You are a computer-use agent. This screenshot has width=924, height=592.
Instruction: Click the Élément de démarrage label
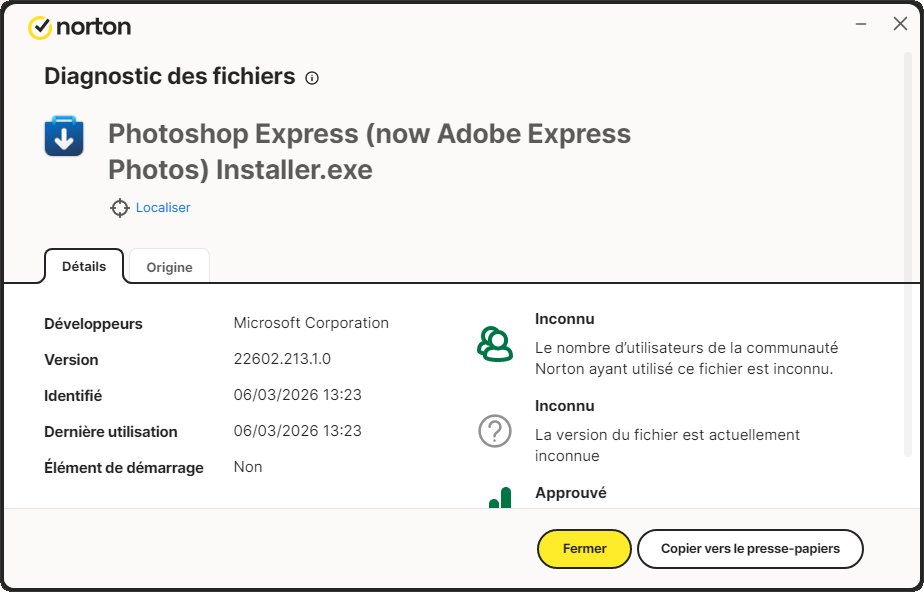pos(124,468)
